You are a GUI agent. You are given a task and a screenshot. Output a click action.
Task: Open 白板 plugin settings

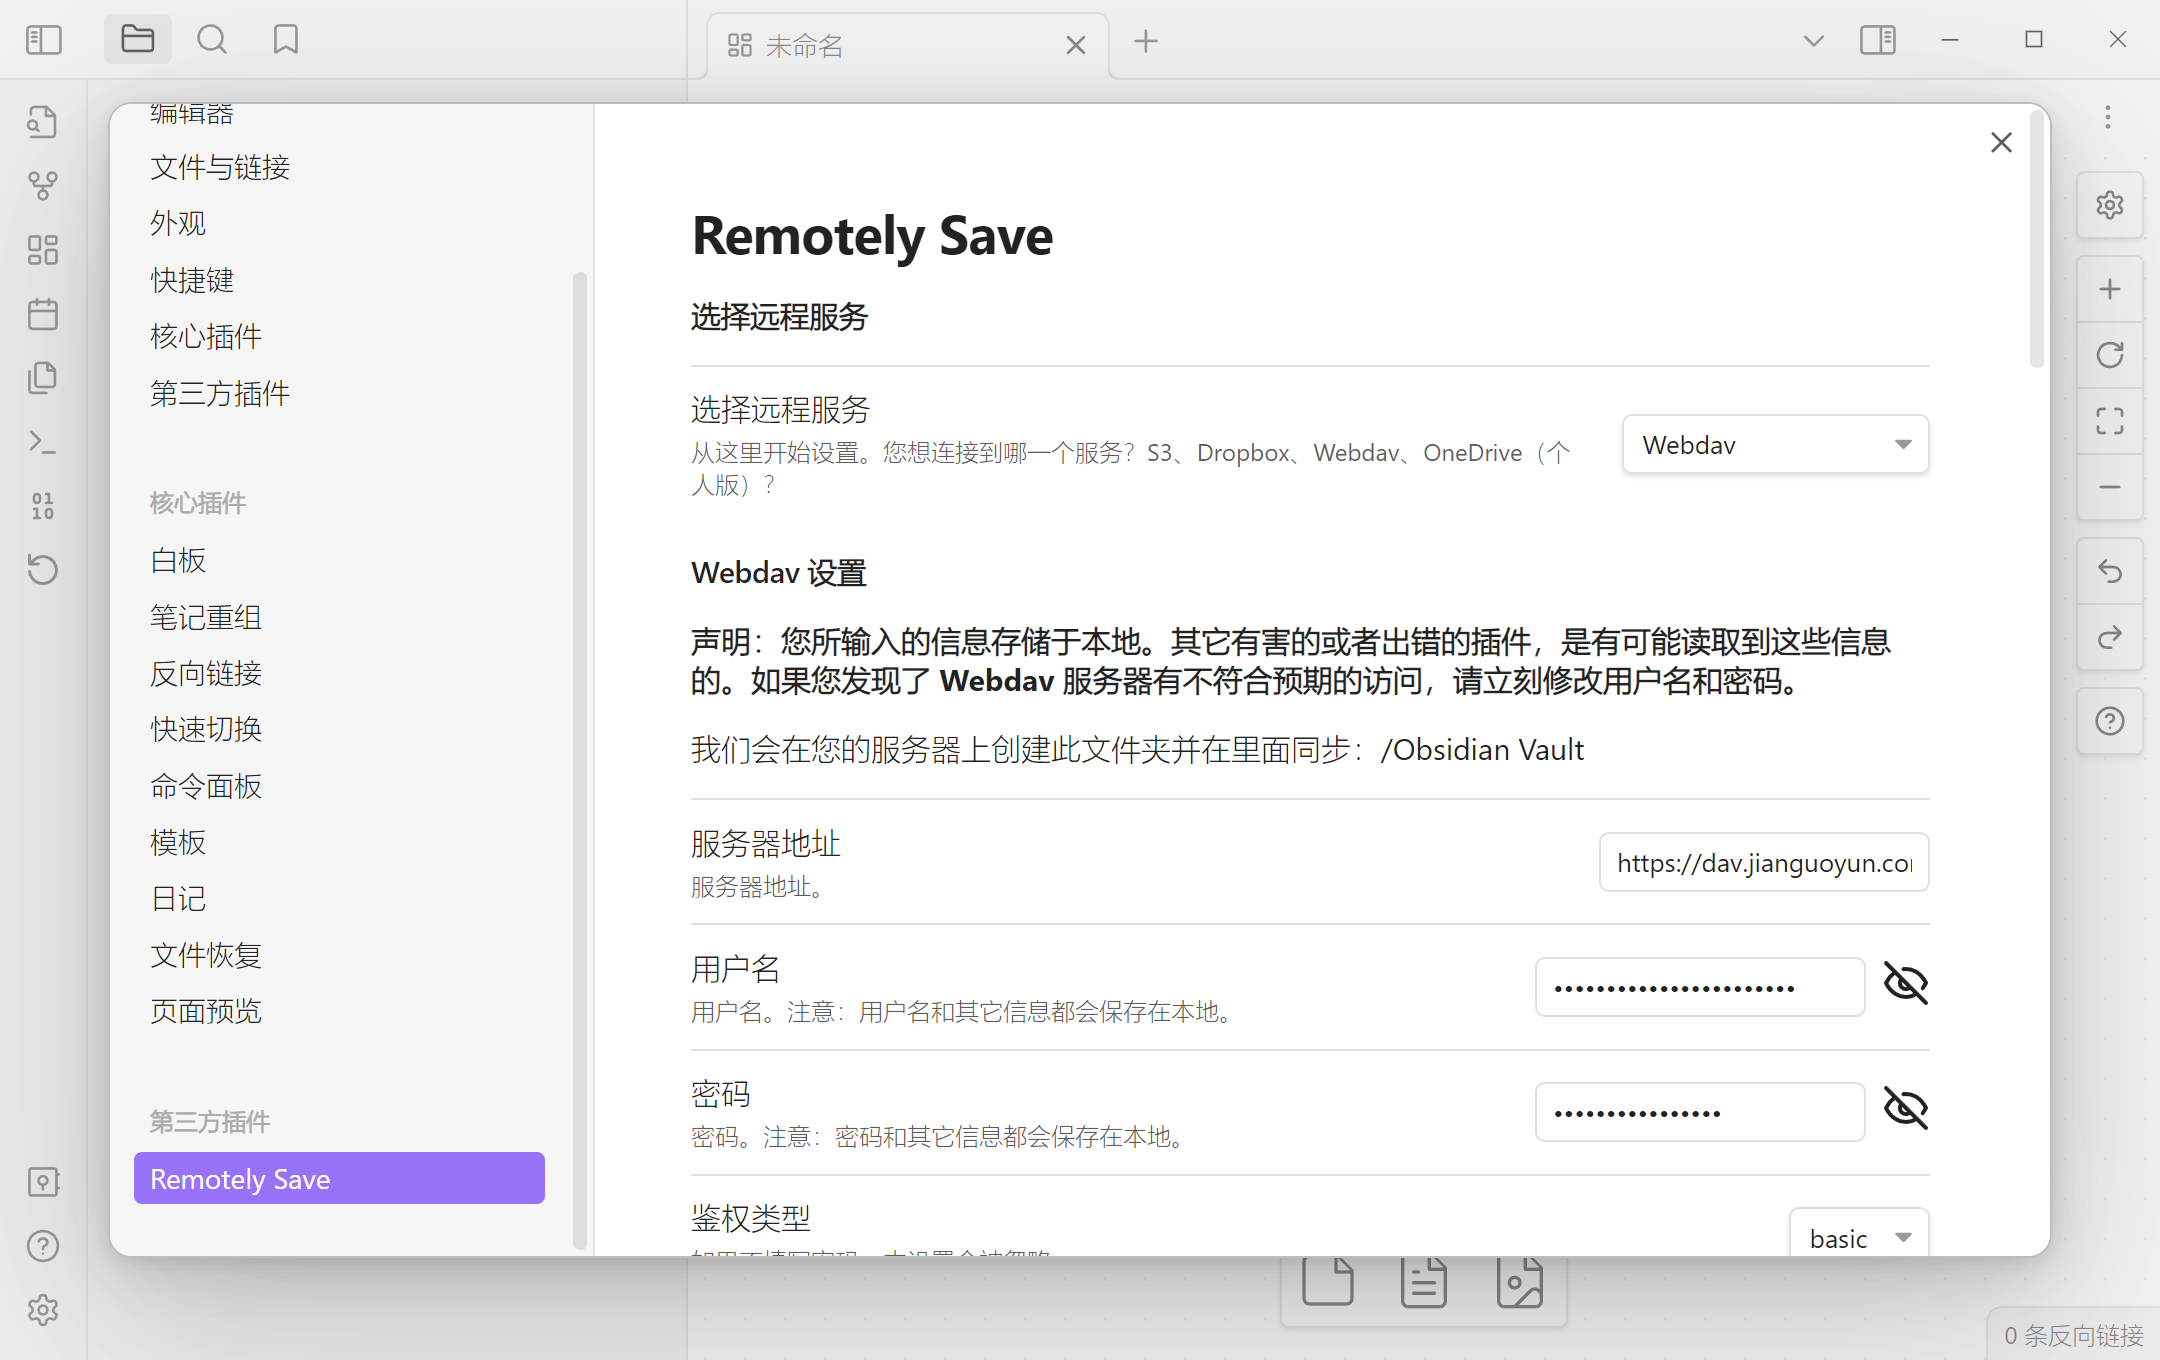(339, 560)
